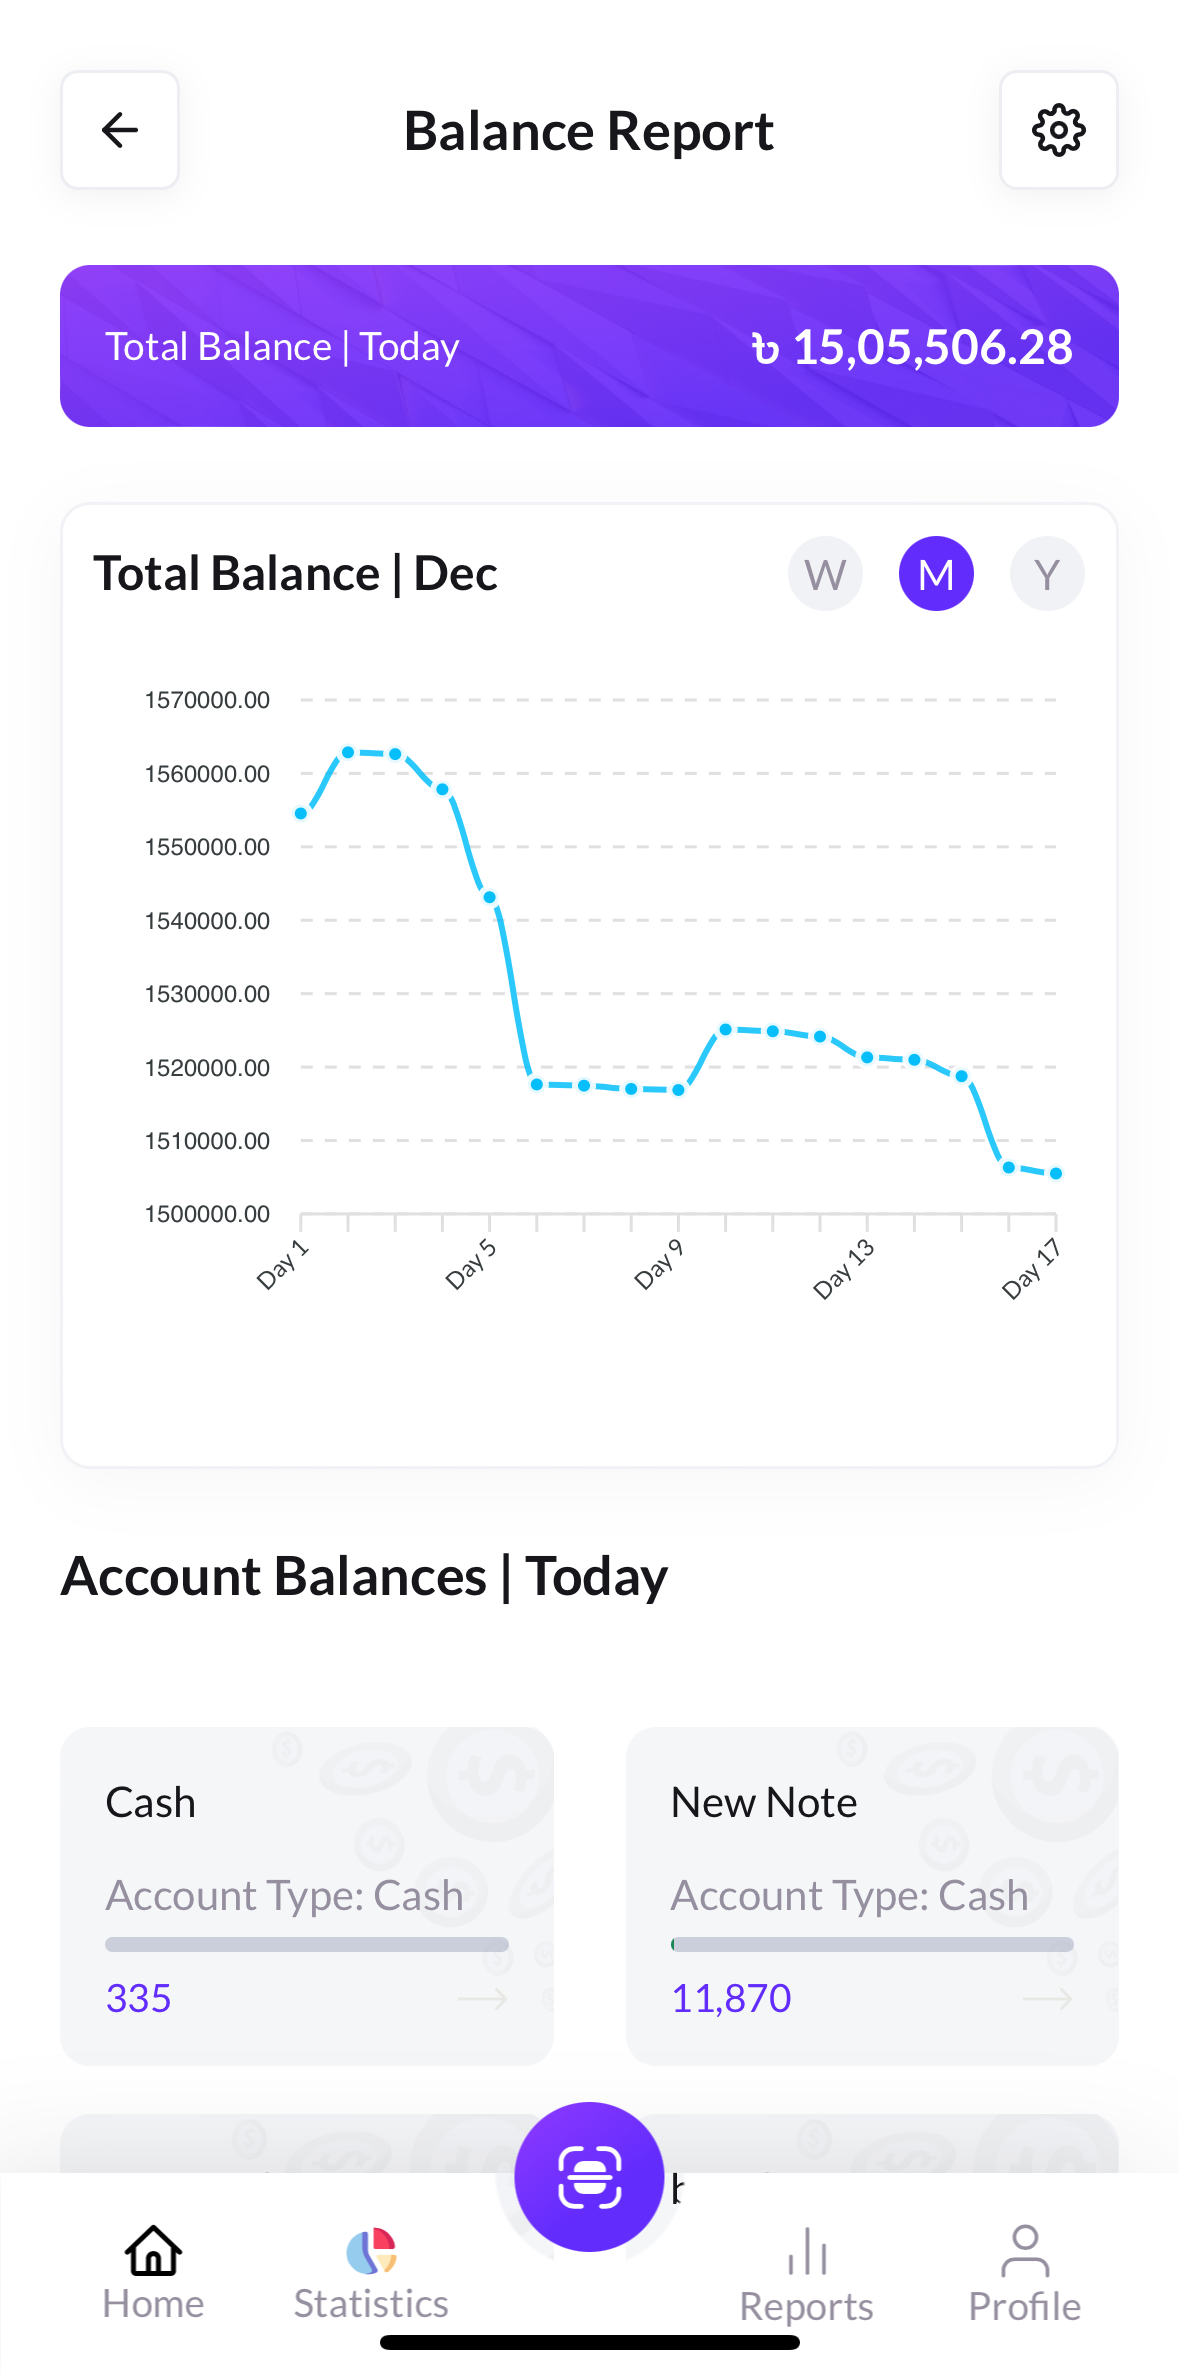The width and height of the screenshot is (1179, 2374).
Task: Switch chart to weekly (W) view
Action: tap(825, 574)
